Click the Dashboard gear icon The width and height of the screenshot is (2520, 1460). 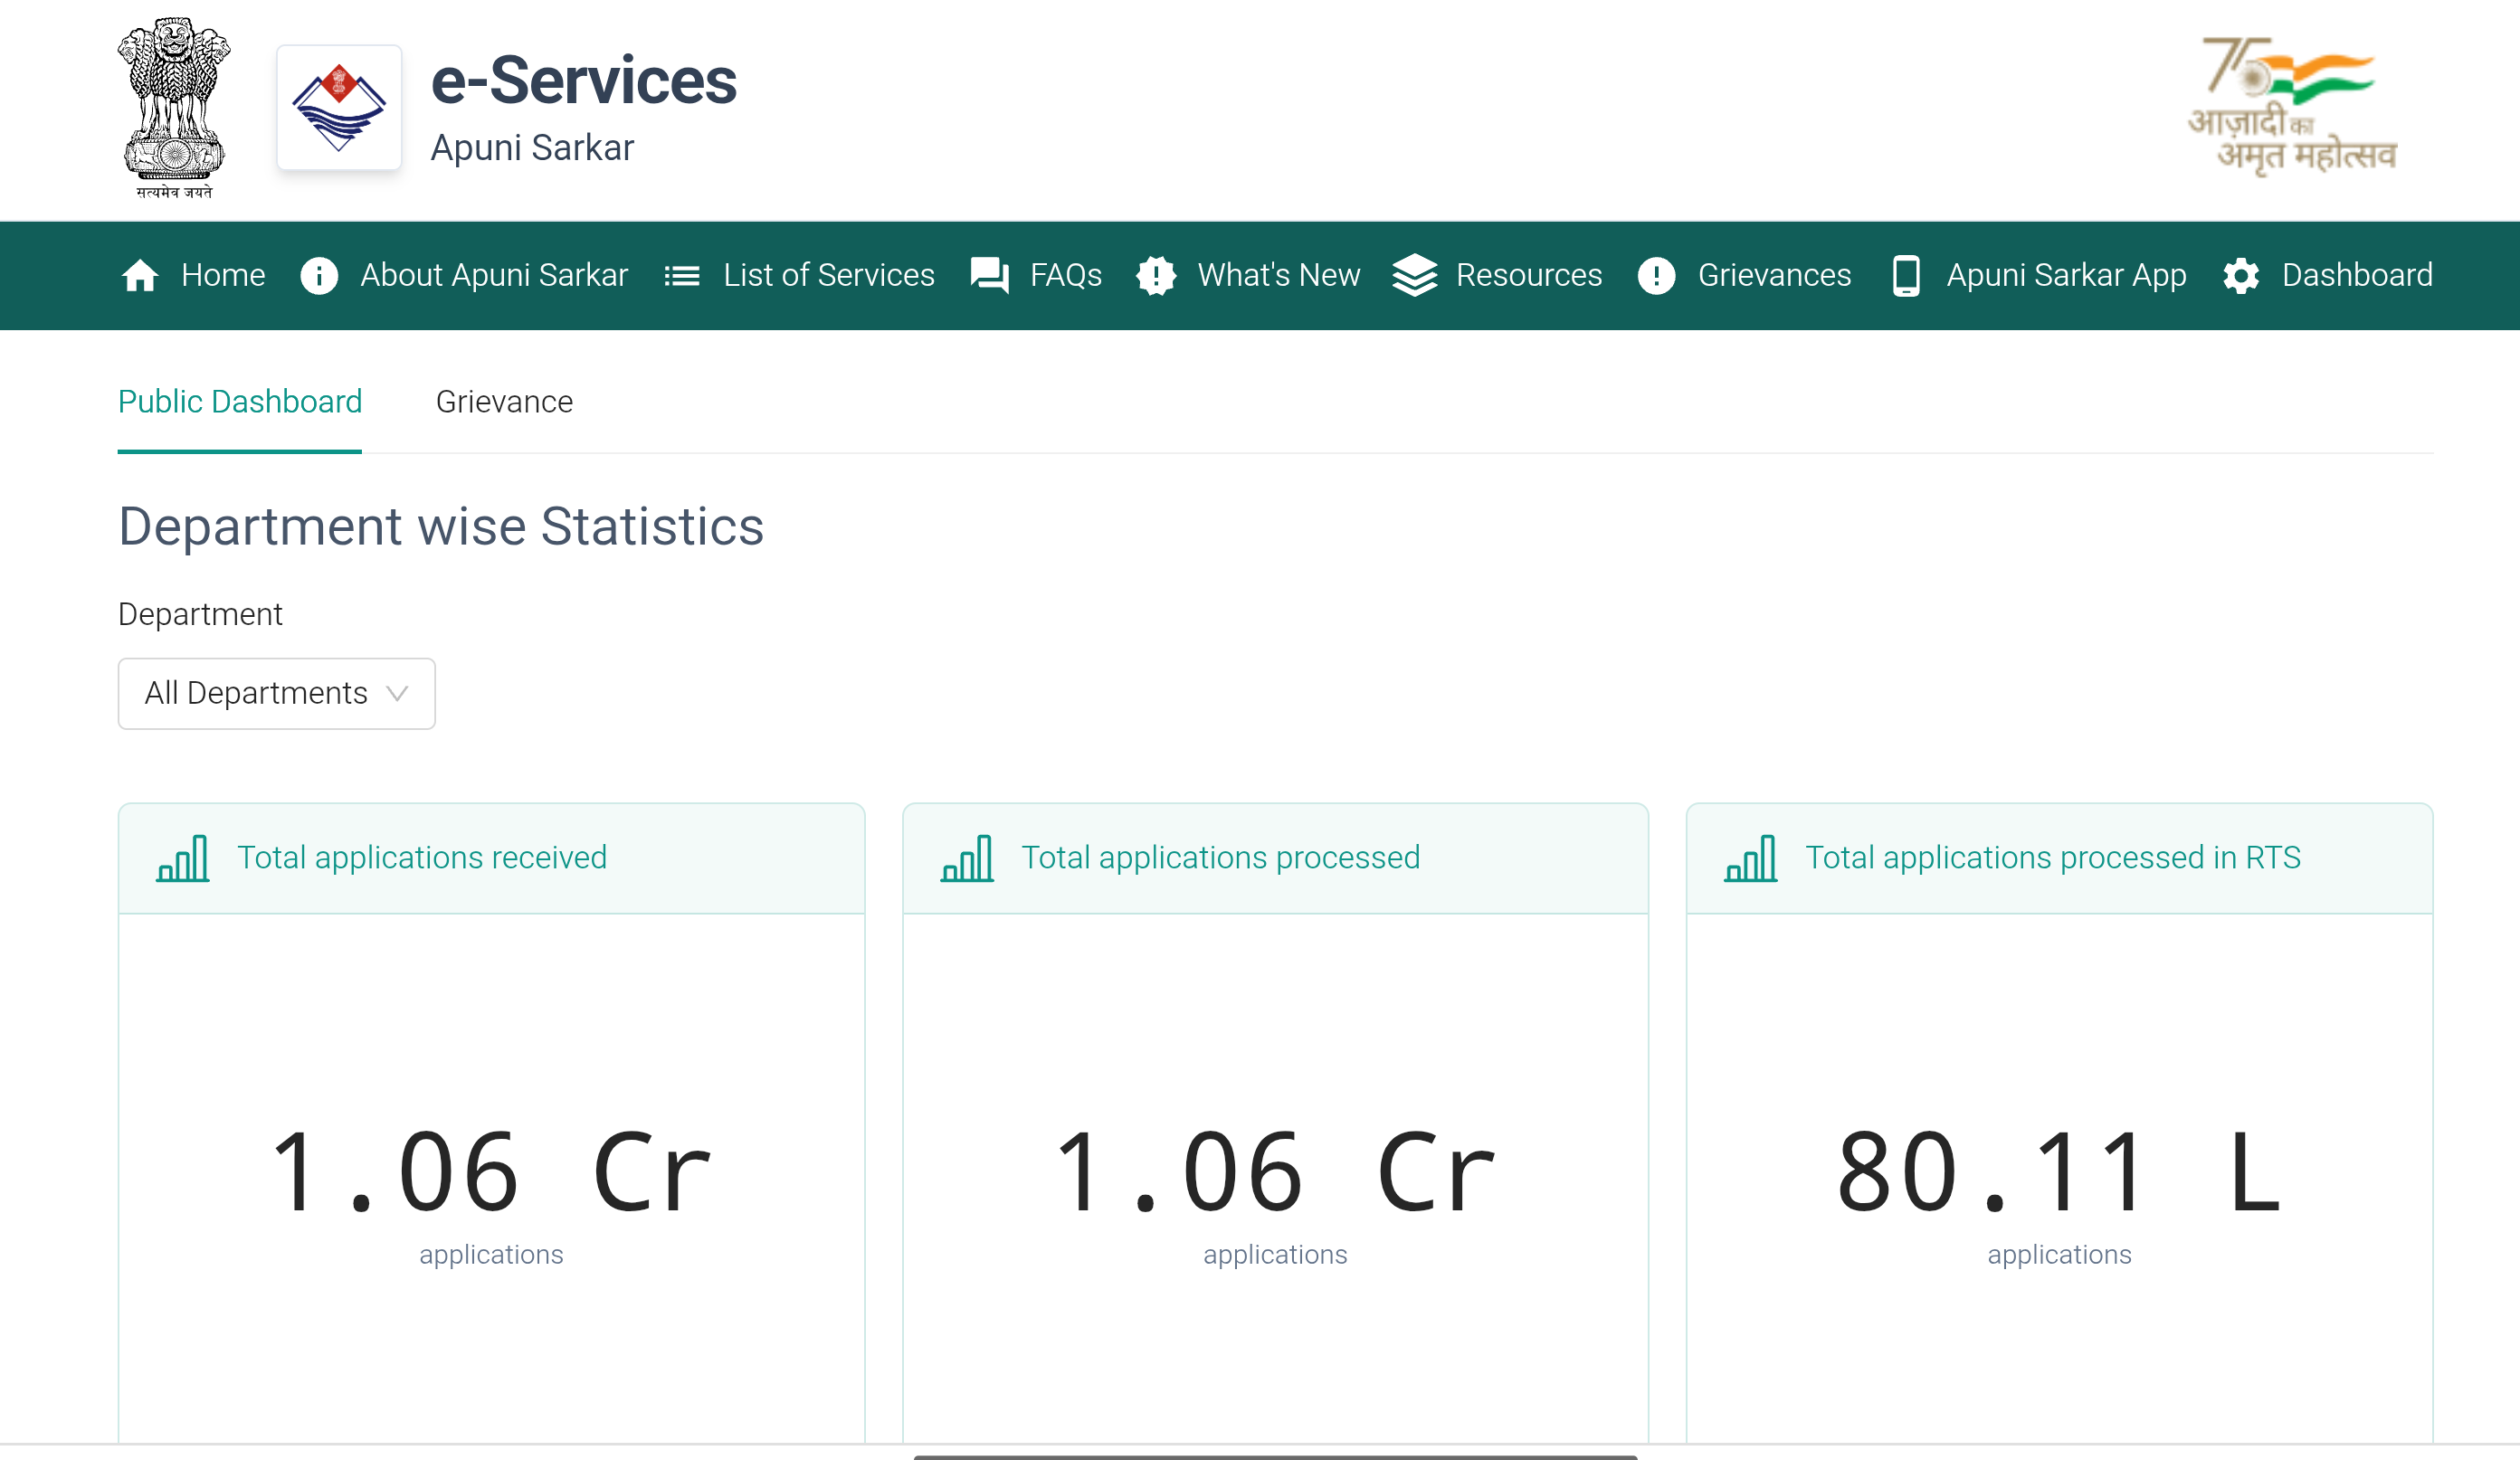(2241, 275)
